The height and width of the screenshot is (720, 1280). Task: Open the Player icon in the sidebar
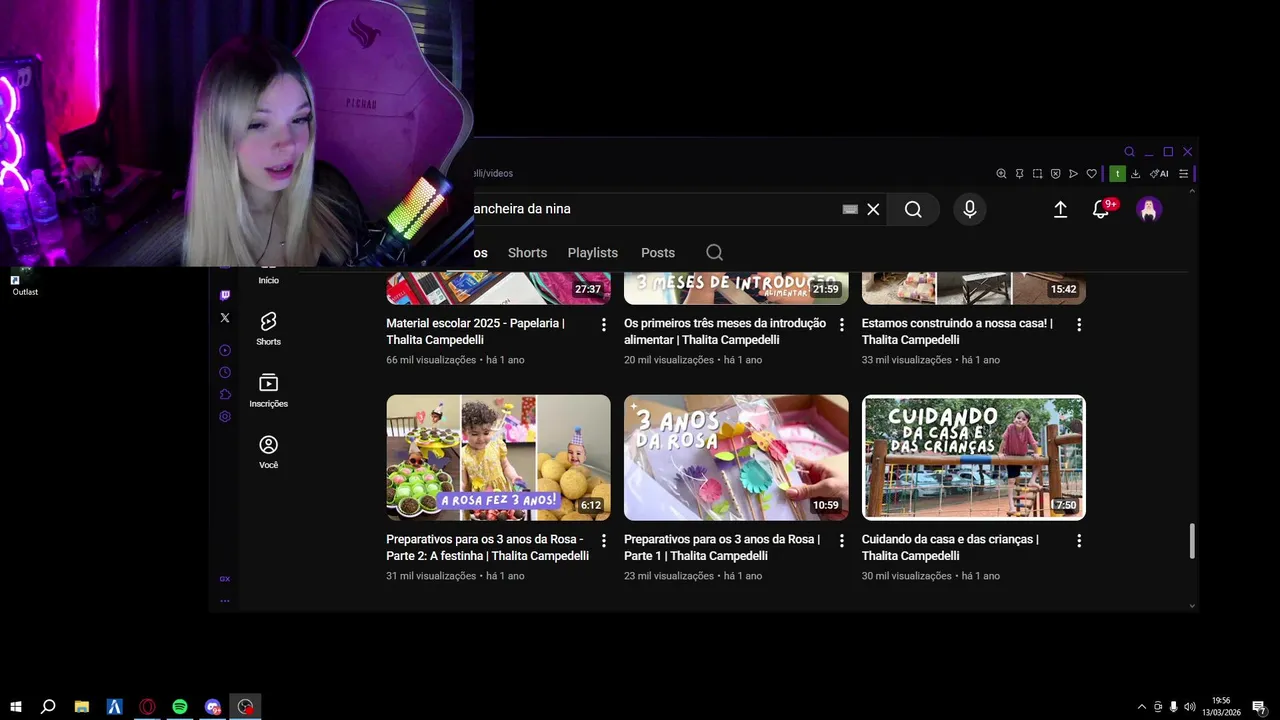(225, 350)
